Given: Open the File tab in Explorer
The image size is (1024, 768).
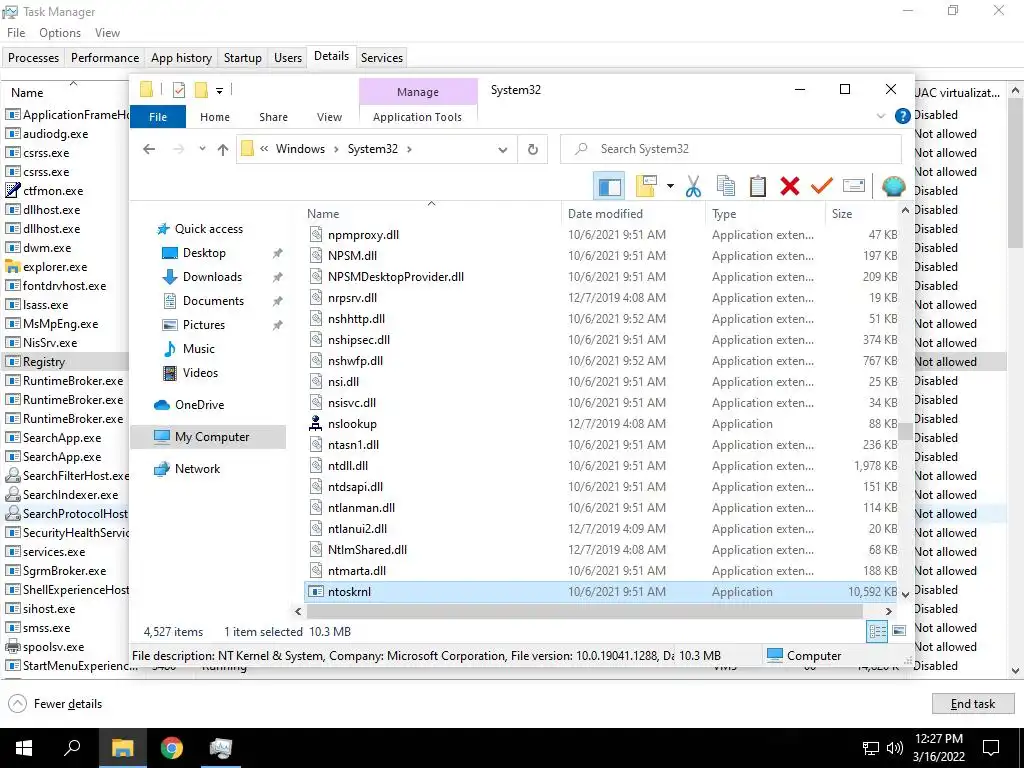Looking at the screenshot, I should (158, 117).
